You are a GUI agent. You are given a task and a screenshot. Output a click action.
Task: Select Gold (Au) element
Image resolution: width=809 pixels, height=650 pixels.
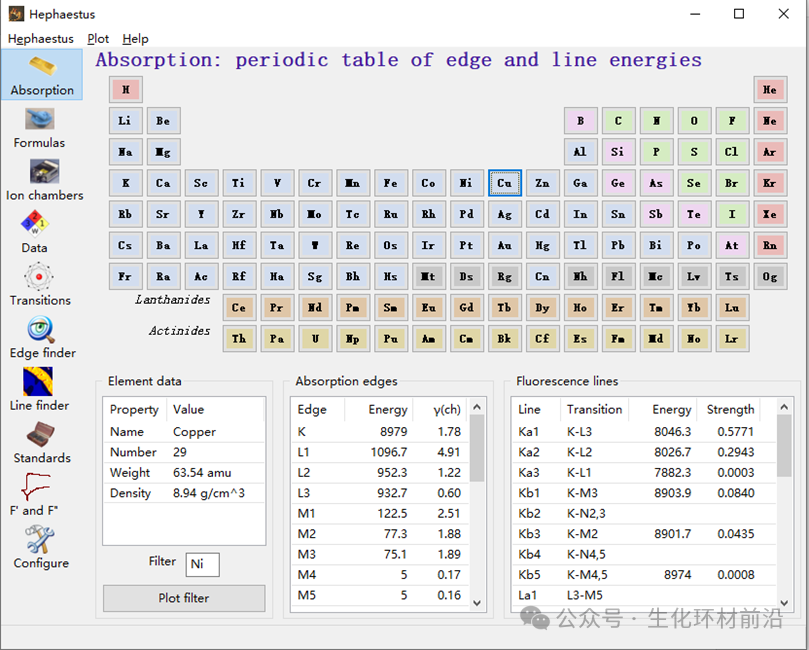pyautogui.click(x=505, y=246)
